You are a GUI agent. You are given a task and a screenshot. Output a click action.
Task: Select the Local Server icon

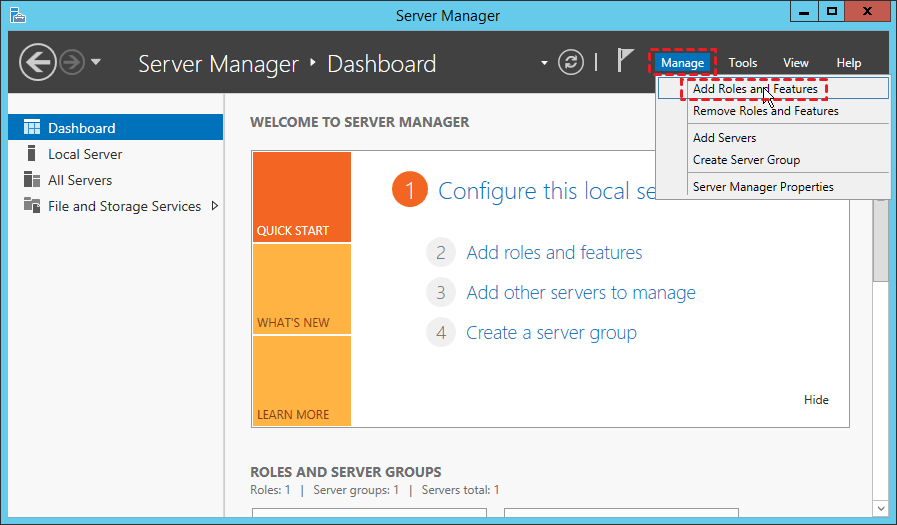(x=32, y=154)
